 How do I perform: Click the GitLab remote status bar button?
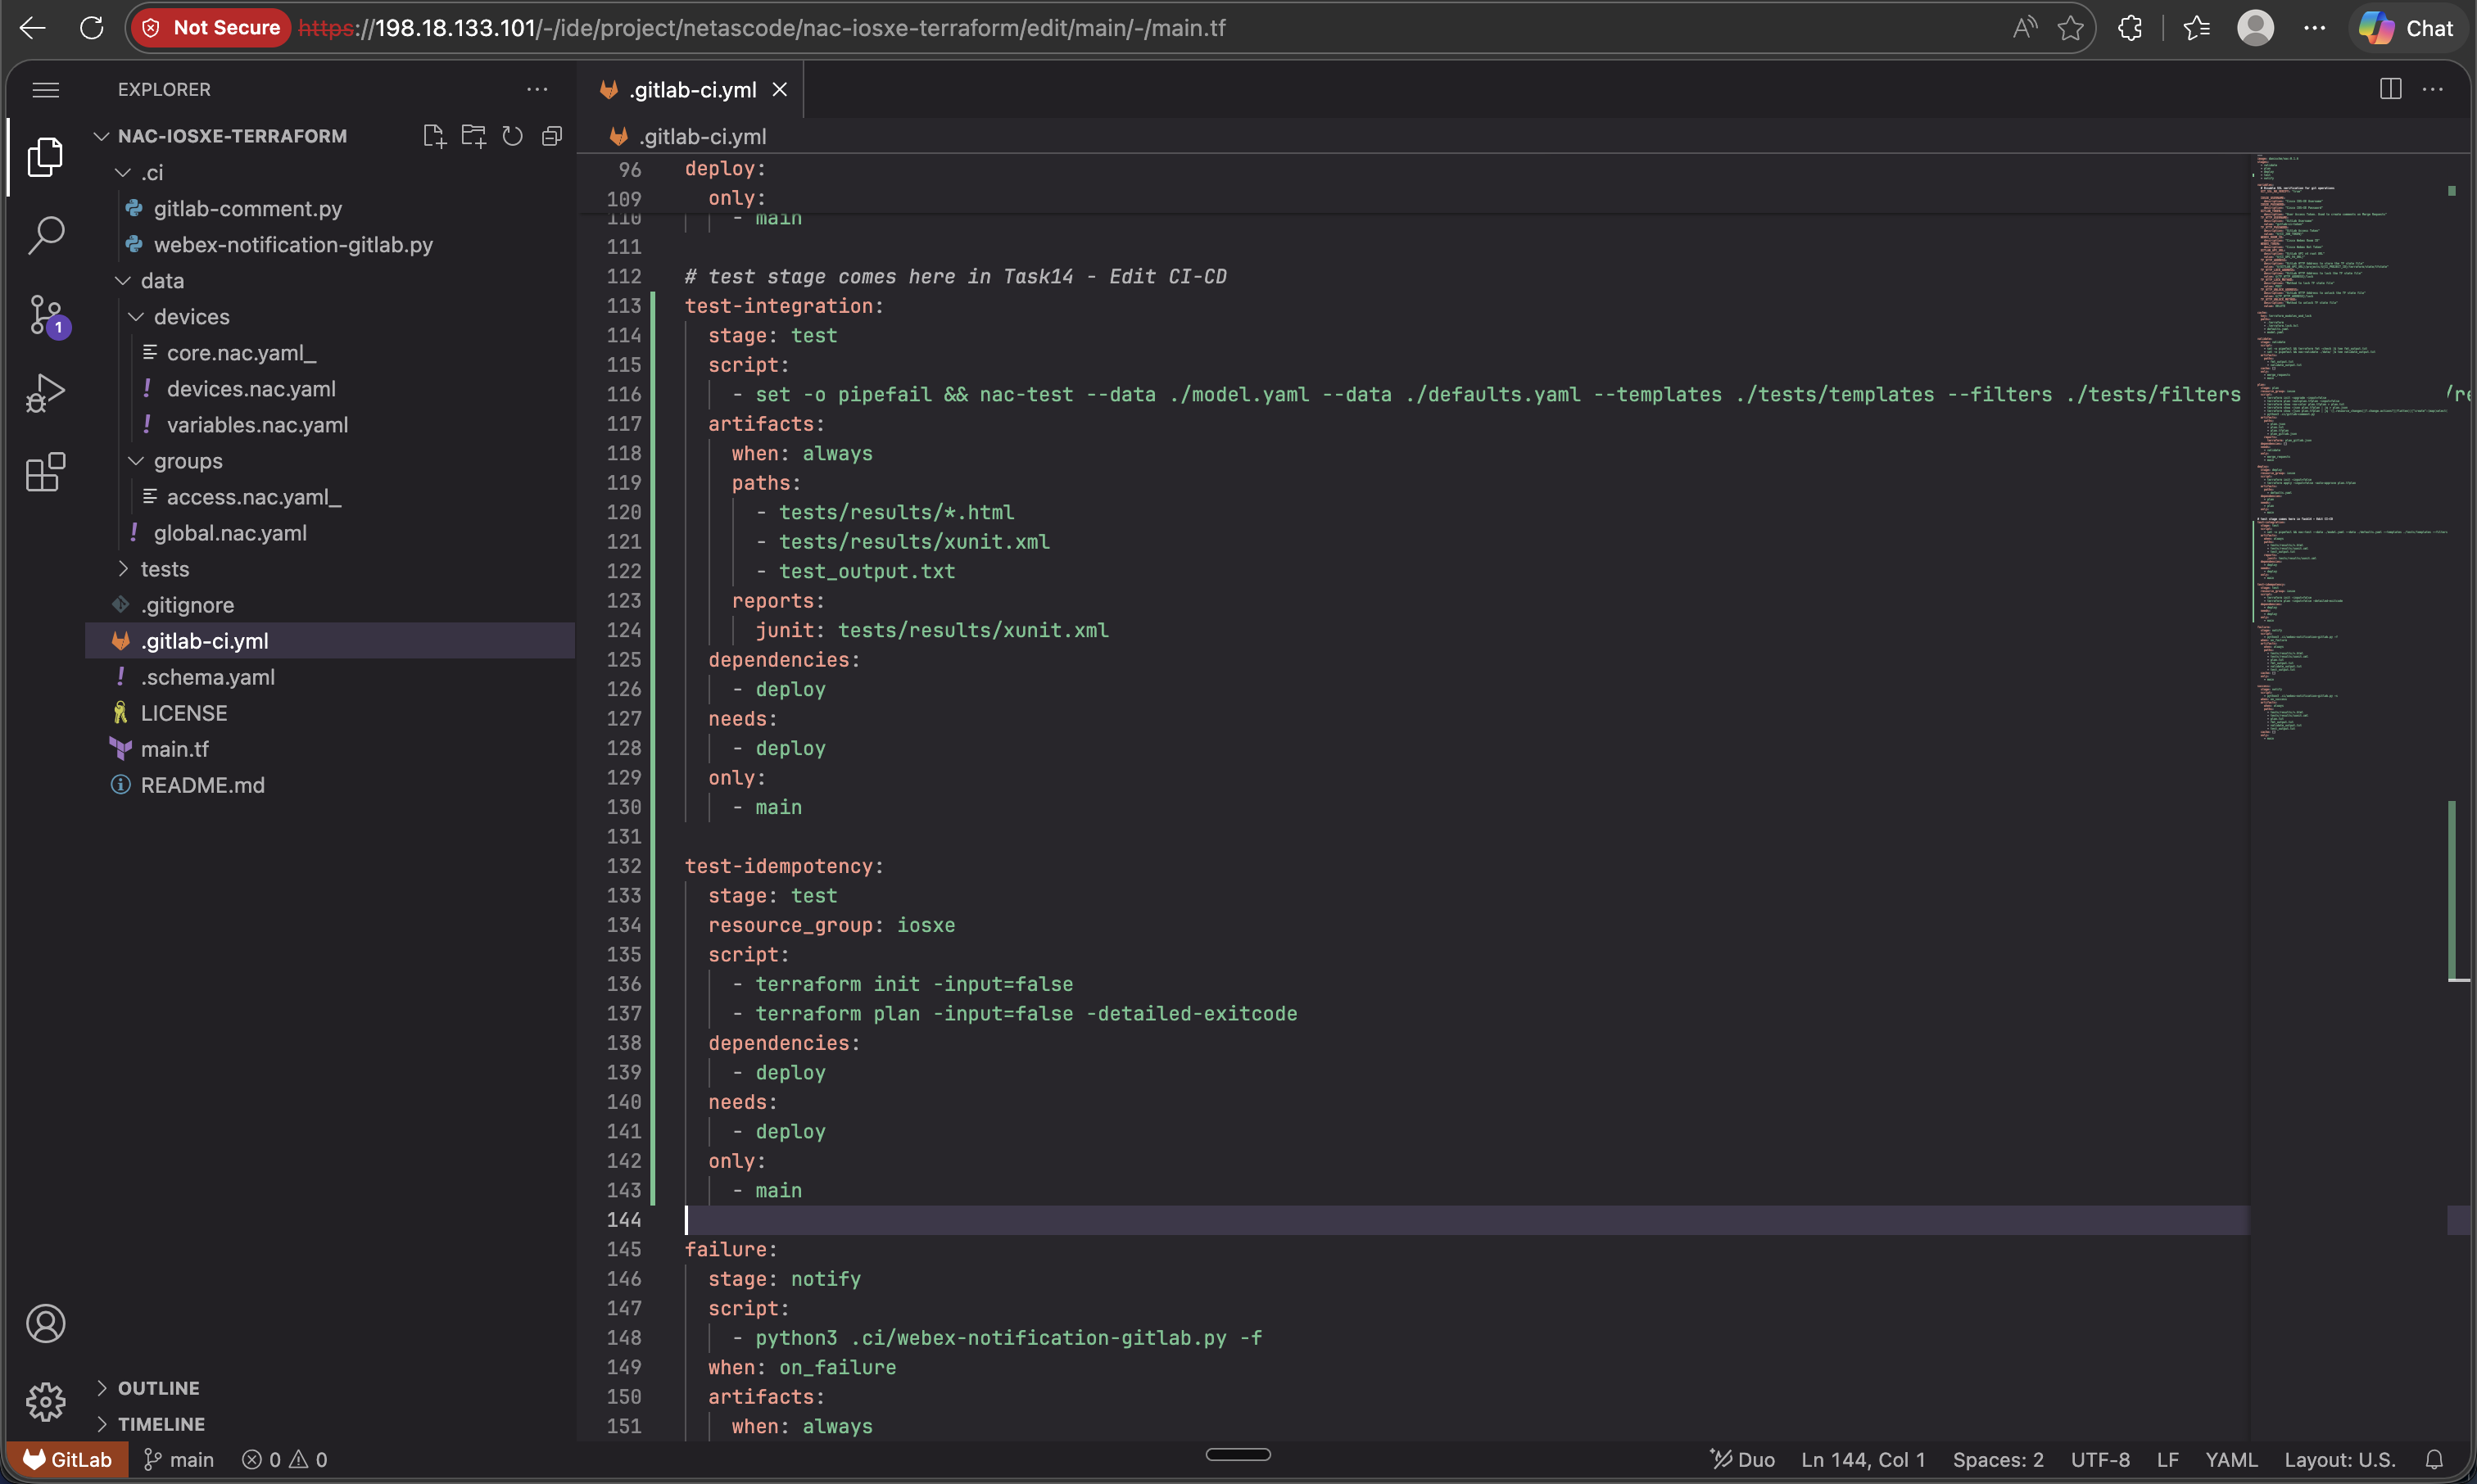(67, 1460)
